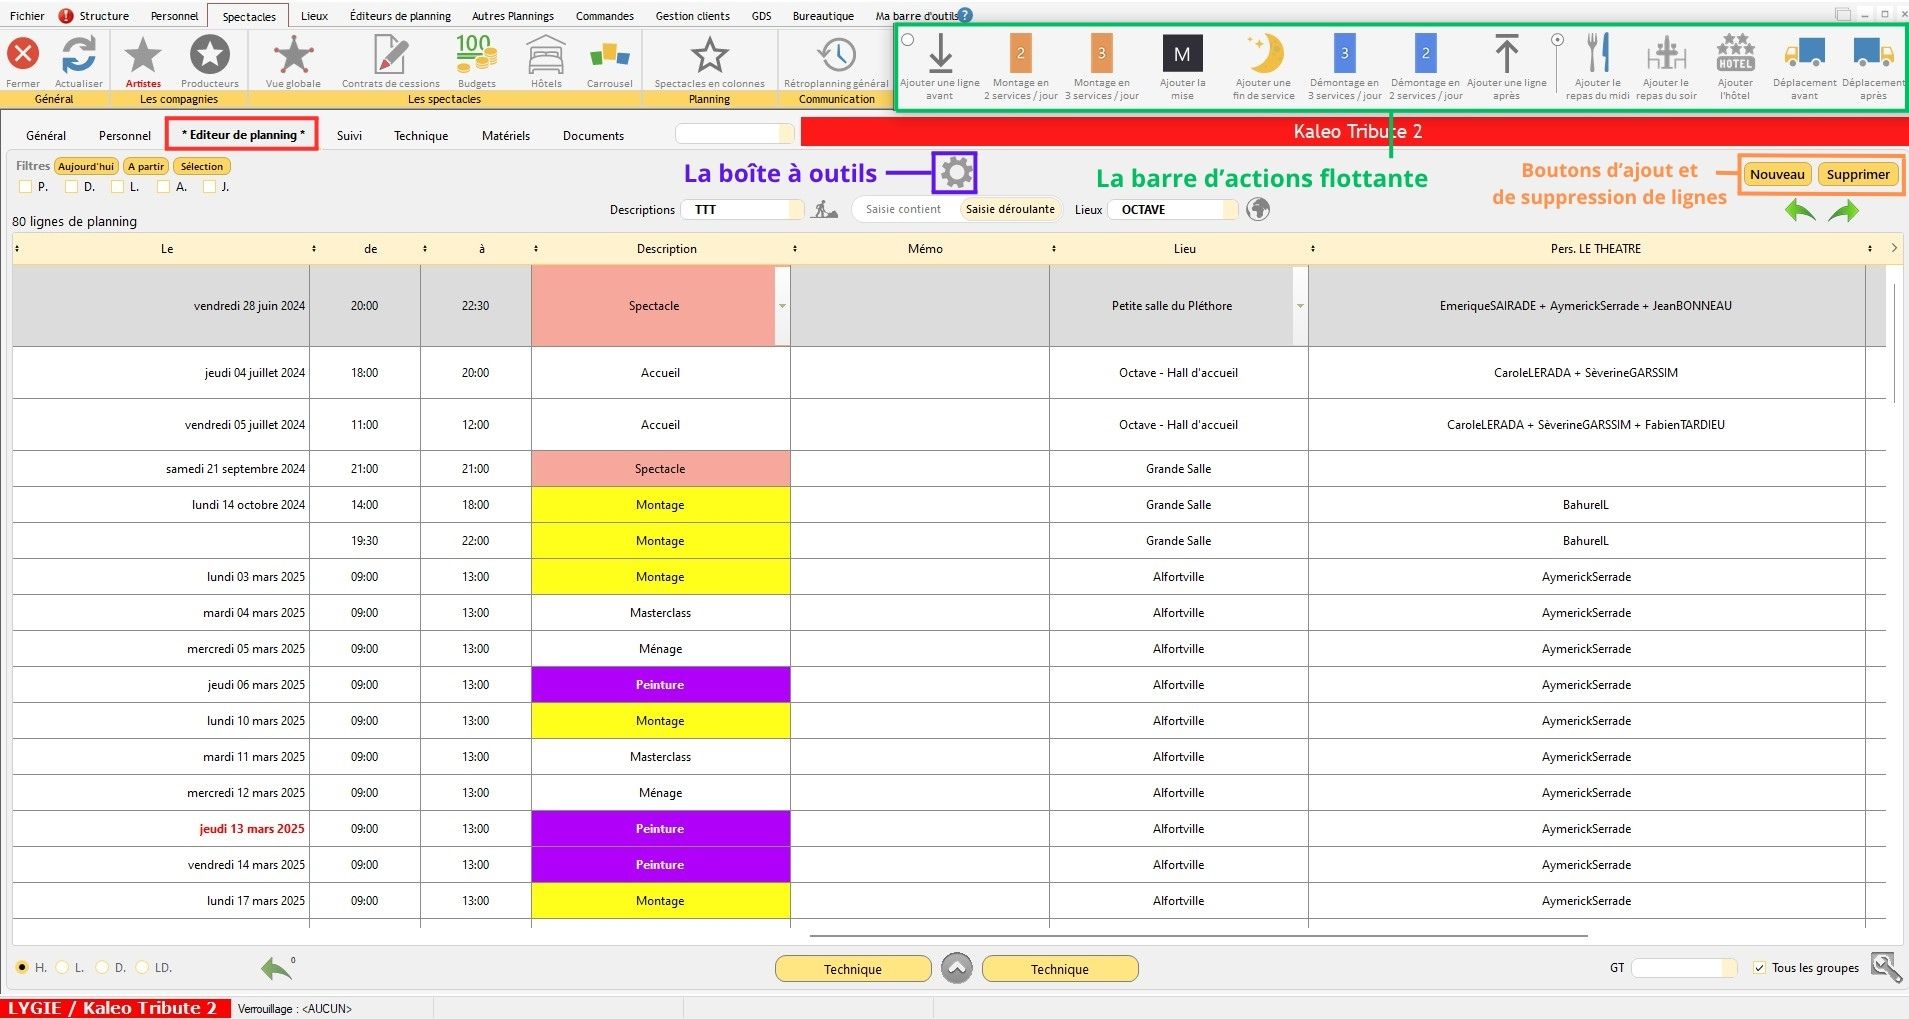
Task: Switch to the Technique tab
Action: [420, 136]
